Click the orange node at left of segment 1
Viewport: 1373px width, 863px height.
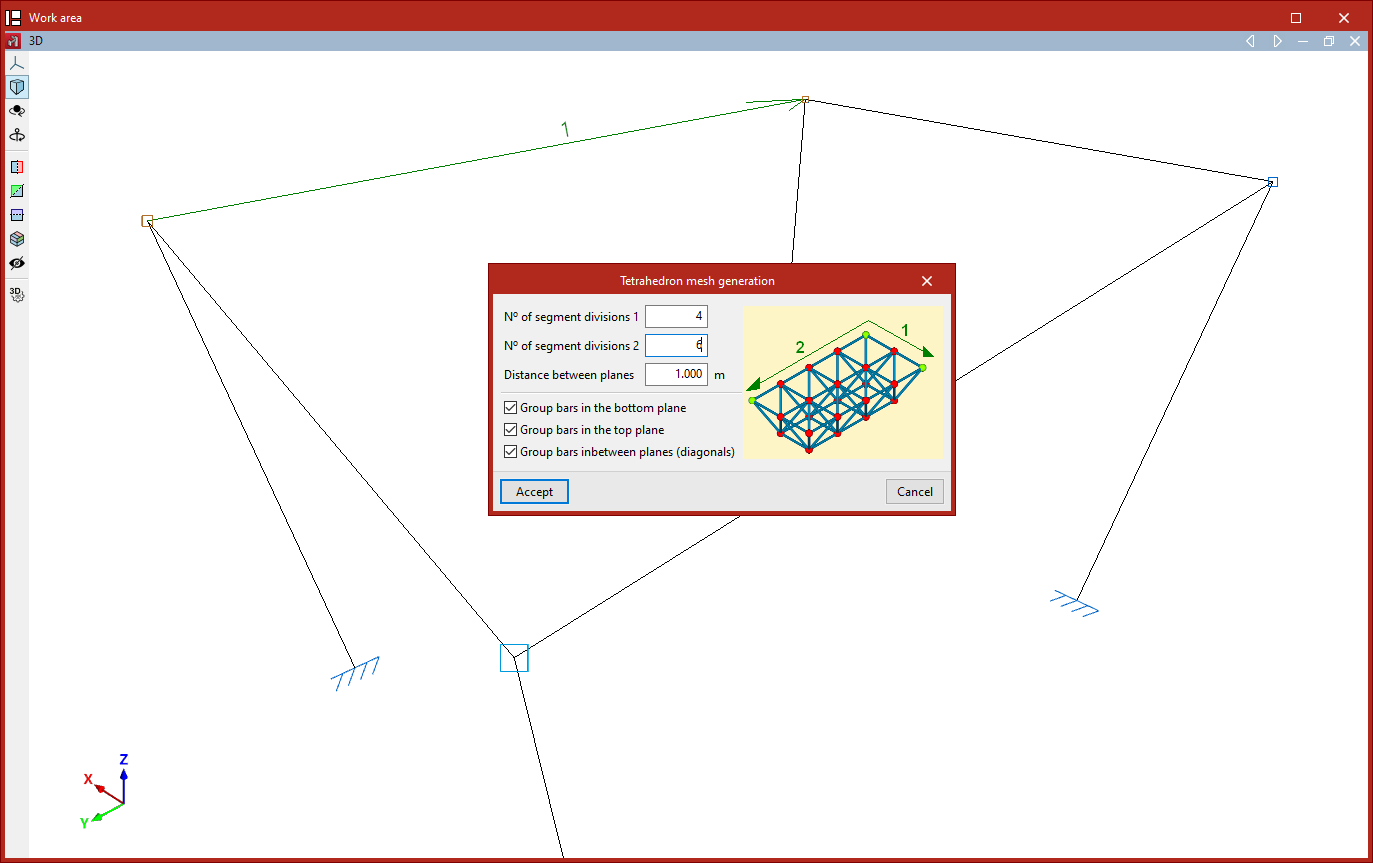[147, 221]
